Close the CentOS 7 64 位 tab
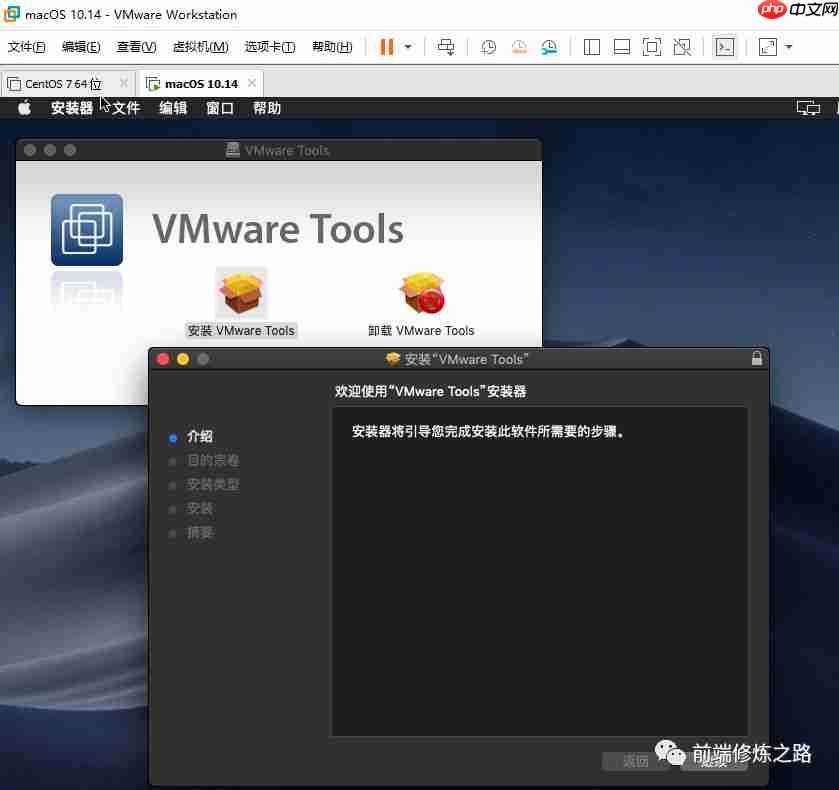 124,83
